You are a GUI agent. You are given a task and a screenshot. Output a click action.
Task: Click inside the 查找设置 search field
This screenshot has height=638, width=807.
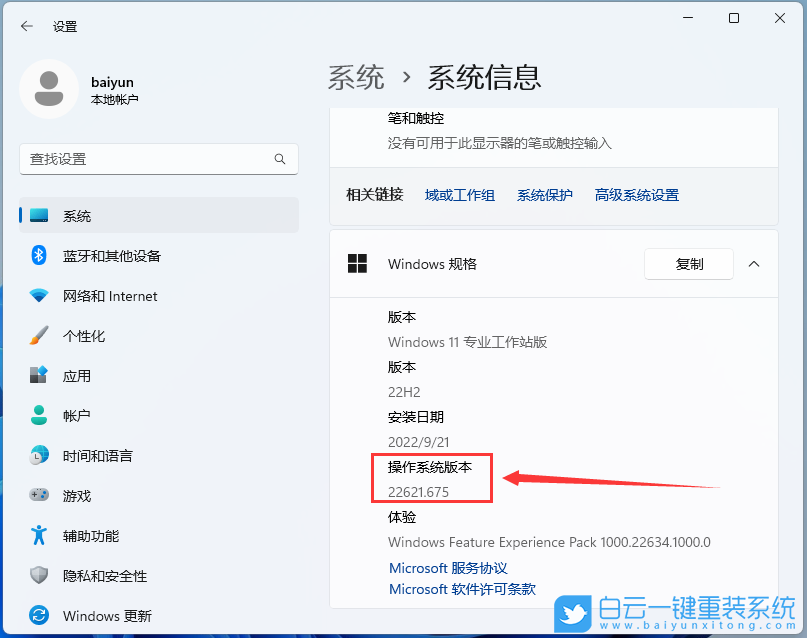(x=150, y=159)
